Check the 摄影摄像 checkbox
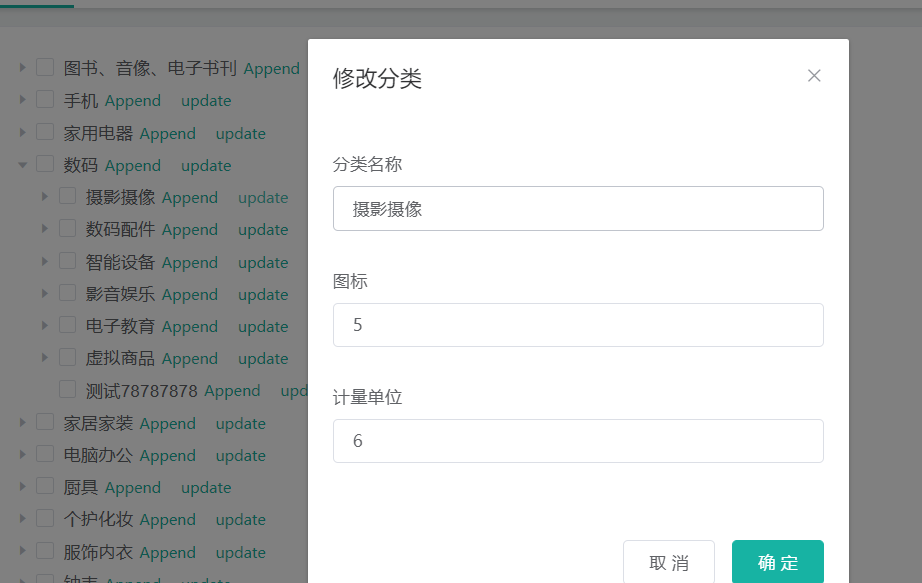The height and width of the screenshot is (583, 922). point(68,196)
